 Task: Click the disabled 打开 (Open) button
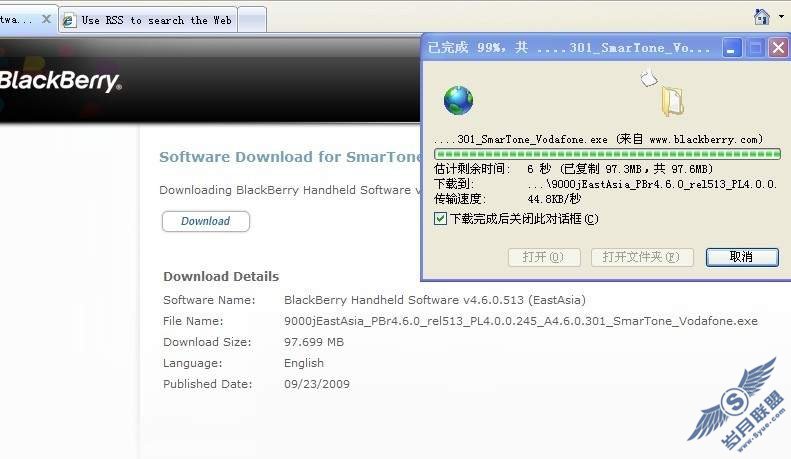tap(544, 257)
